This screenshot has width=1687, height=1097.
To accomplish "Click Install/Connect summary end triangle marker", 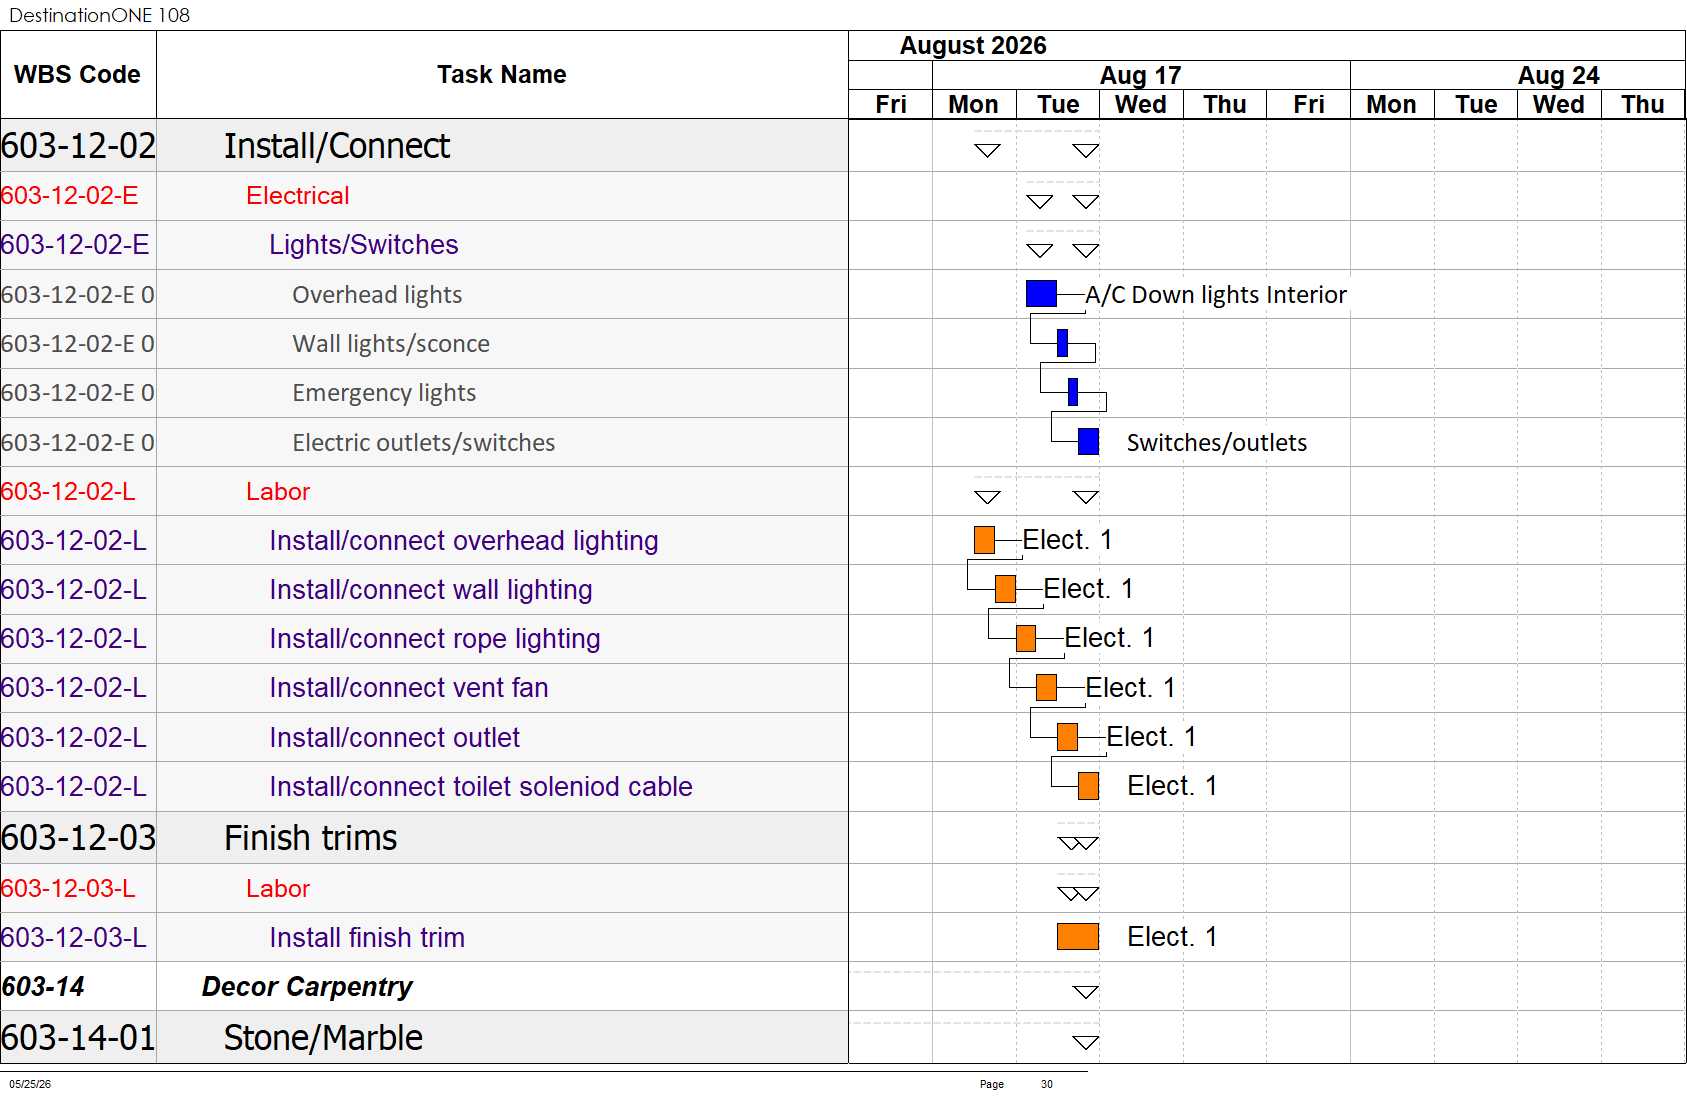I will (1086, 151).
